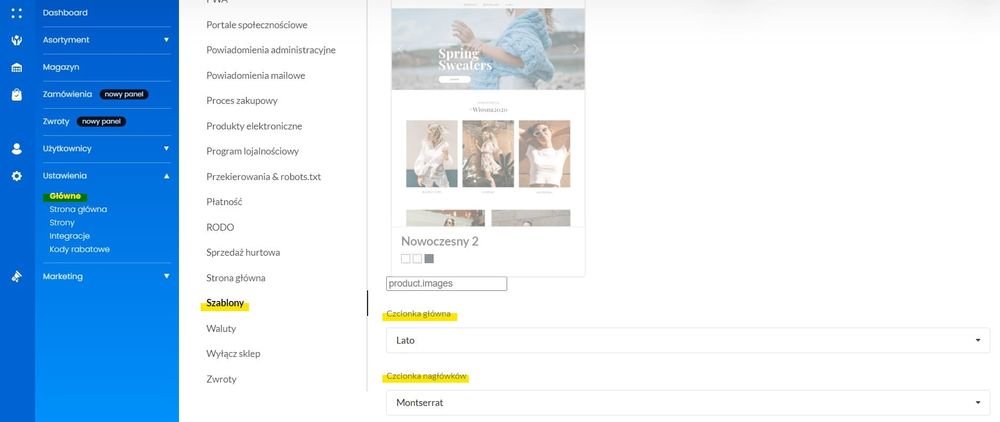Viewport: 1000px width, 422px height.
Task: Open Proces zakupowy settings
Action: [x=242, y=101]
